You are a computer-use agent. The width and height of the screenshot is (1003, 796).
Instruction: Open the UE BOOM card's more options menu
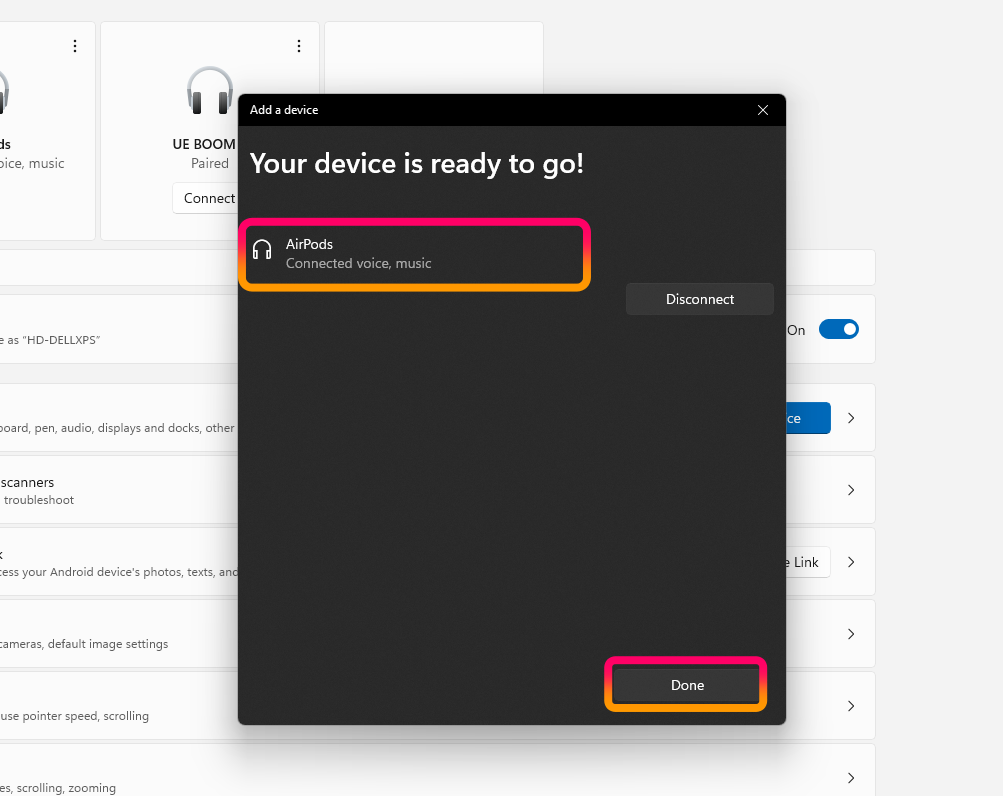pyautogui.click(x=299, y=46)
